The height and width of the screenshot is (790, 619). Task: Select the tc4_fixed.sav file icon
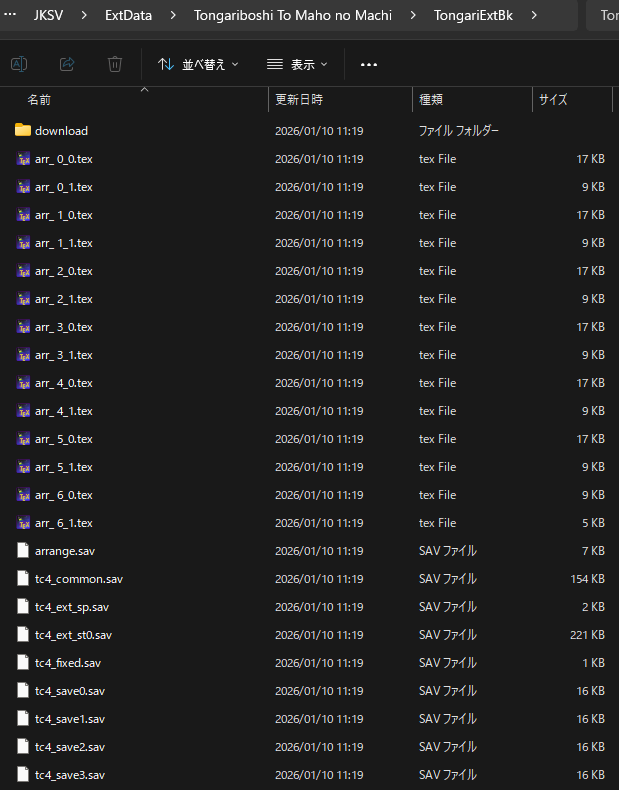[x=23, y=663]
